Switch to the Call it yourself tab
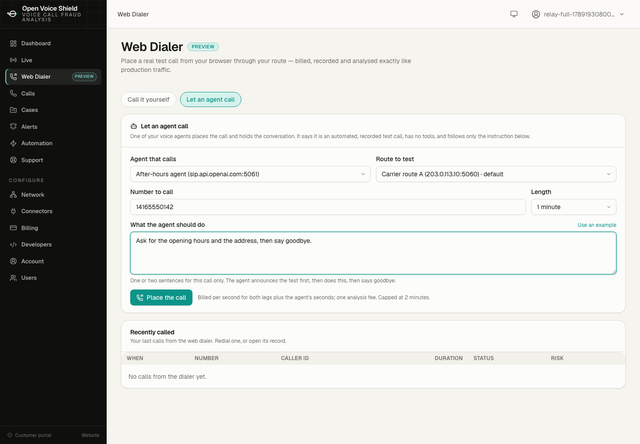Viewport: 640px width, 444px height. [x=148, y=100]
